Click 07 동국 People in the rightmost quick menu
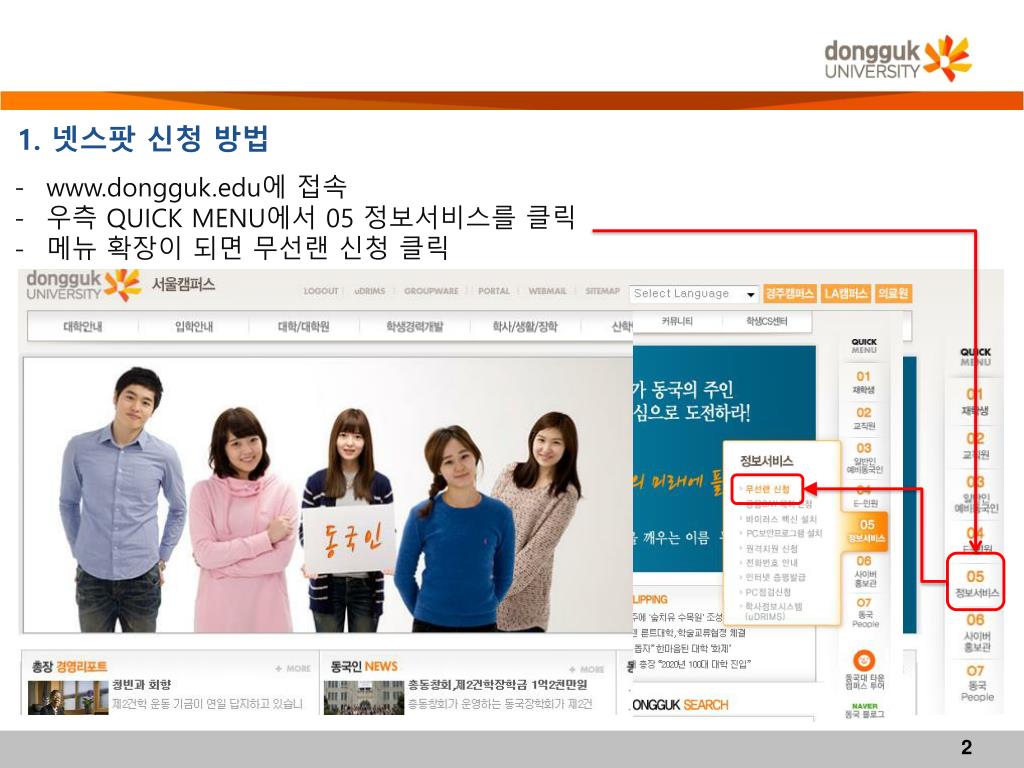1024x768 pixels. point(977,683)
